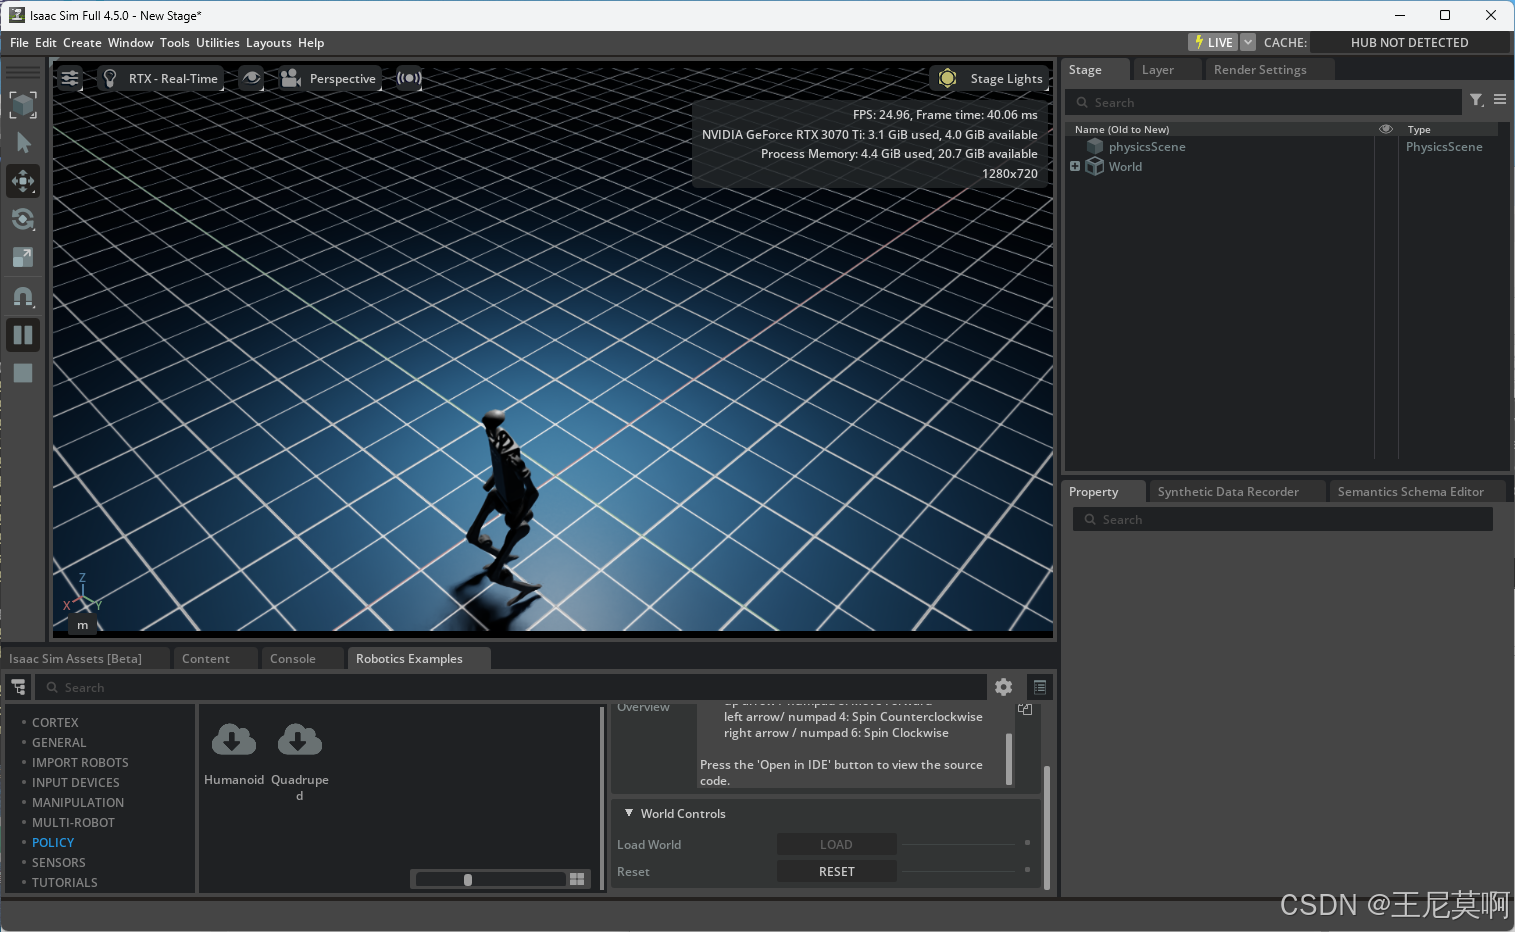Open the viewport settings sliders icon
Viewport: 1515px width, 932px height.
pos(69,78)
